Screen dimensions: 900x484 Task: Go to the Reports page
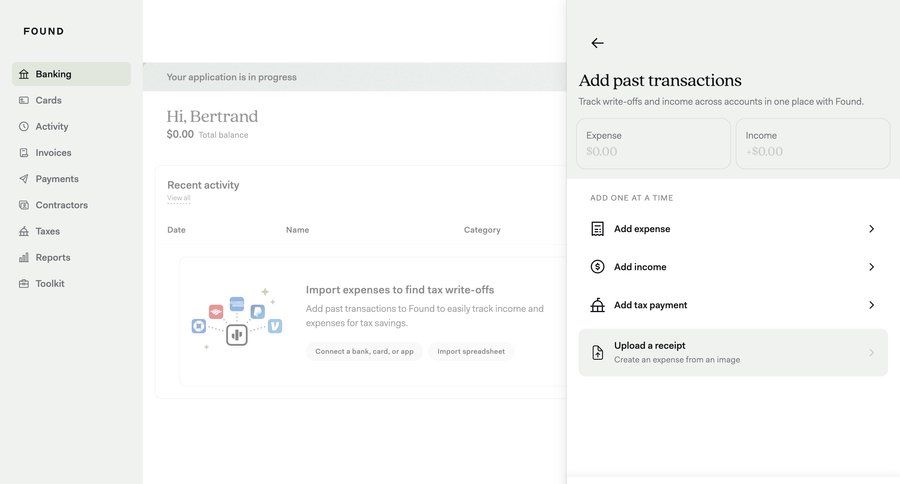tap(71, 257)
